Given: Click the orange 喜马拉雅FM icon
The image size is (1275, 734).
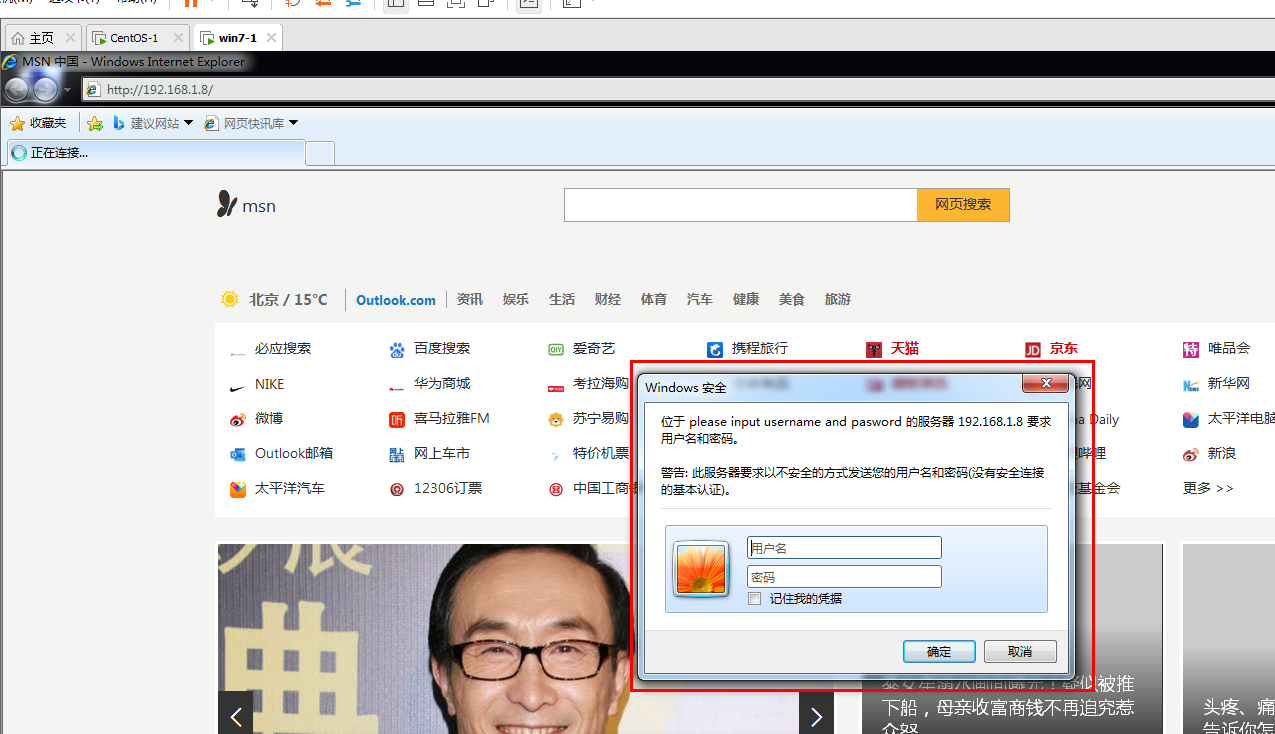Looking at the screenshot, I should [x=397, y=420].
